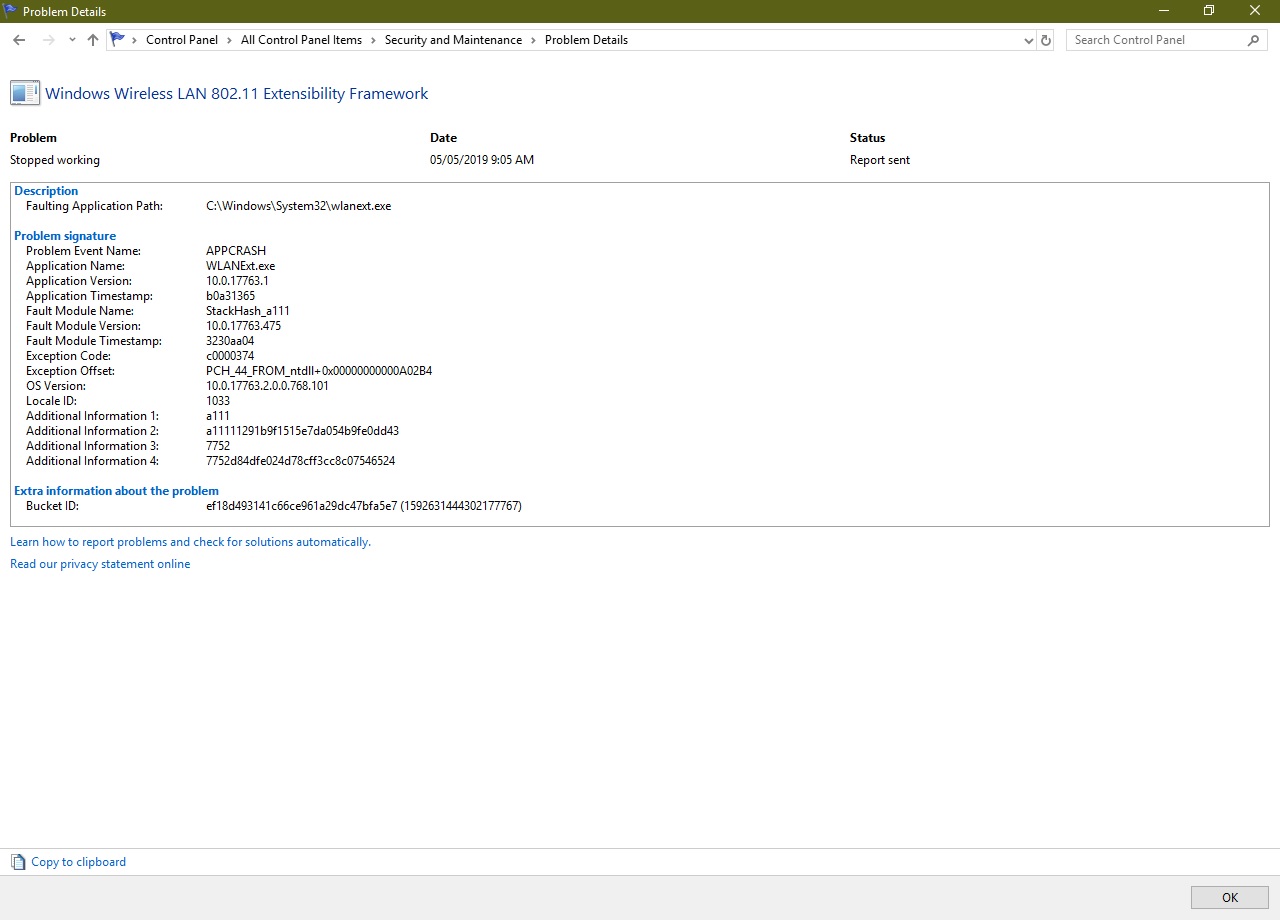1280x920 pixels.
Task: Click Application Version 10.0.17763.1
Action: 237,281
